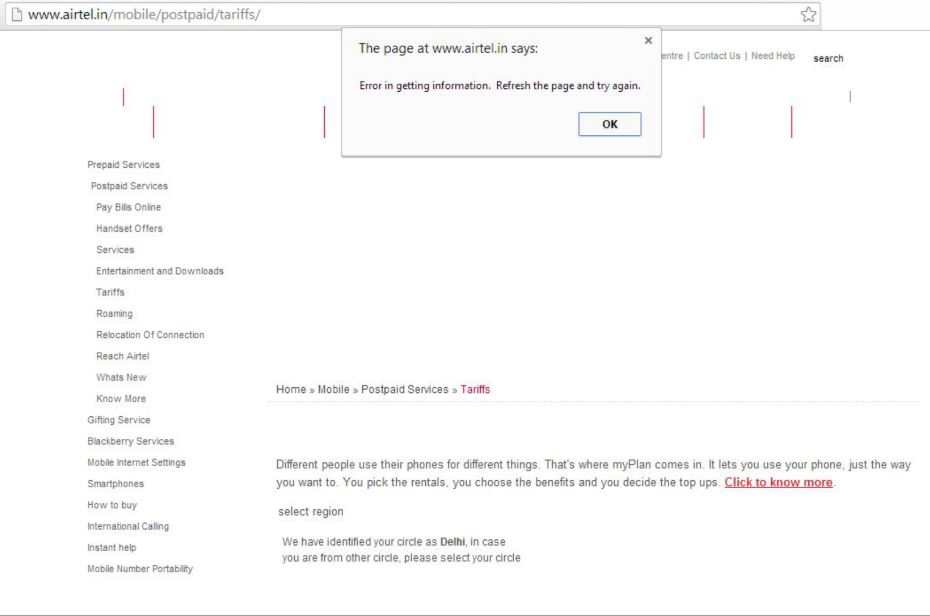Select the Know More sidebar item
930x616 pixels.
121,398
